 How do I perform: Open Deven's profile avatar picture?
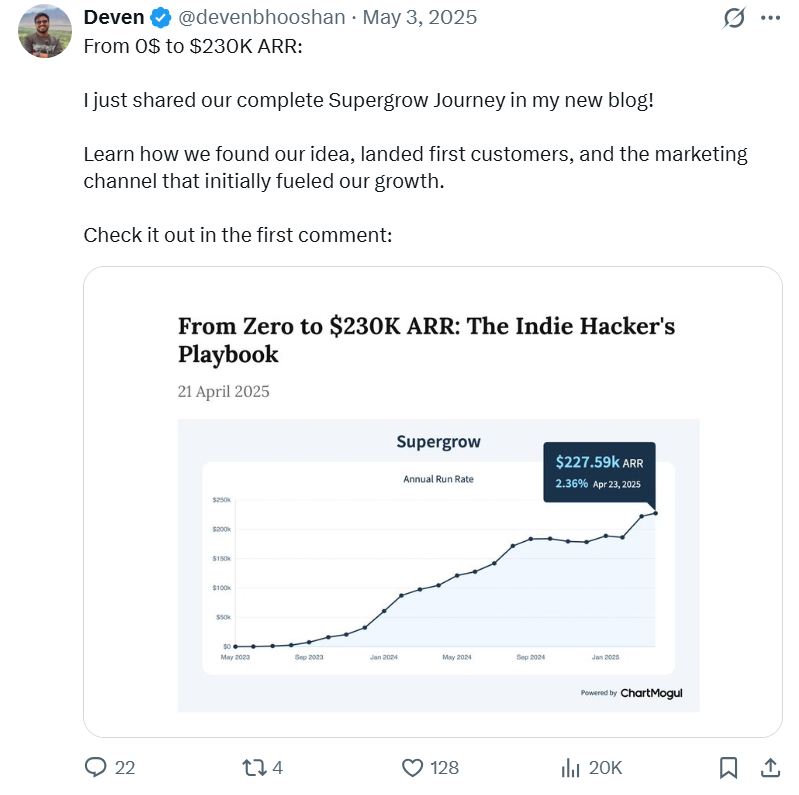tap(45, 31)
